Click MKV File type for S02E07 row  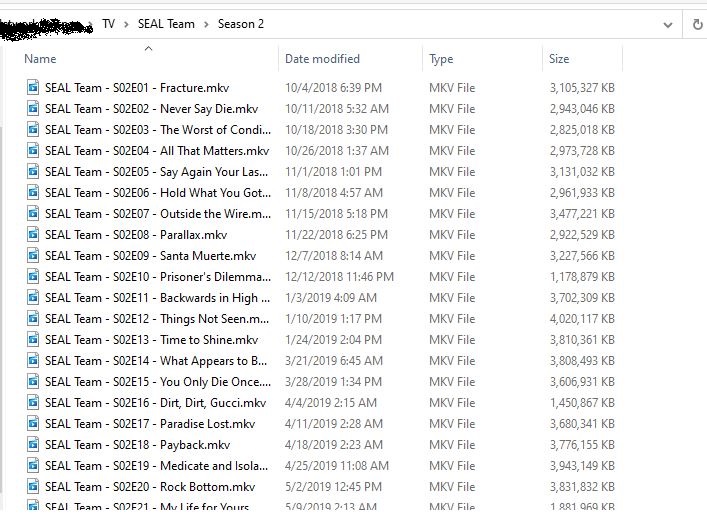coord(452,214)
